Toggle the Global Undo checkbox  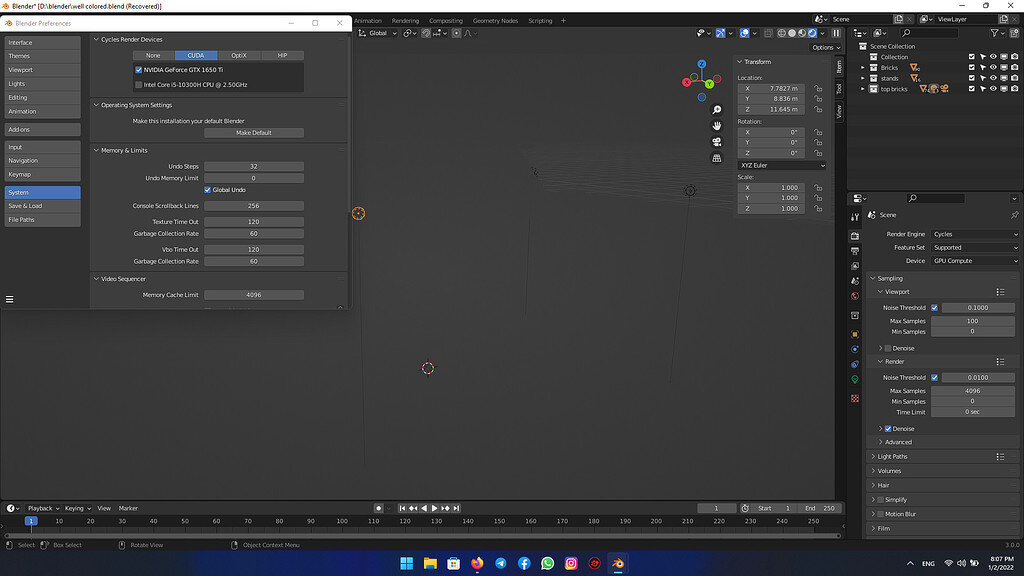click(x=208, y=190)
